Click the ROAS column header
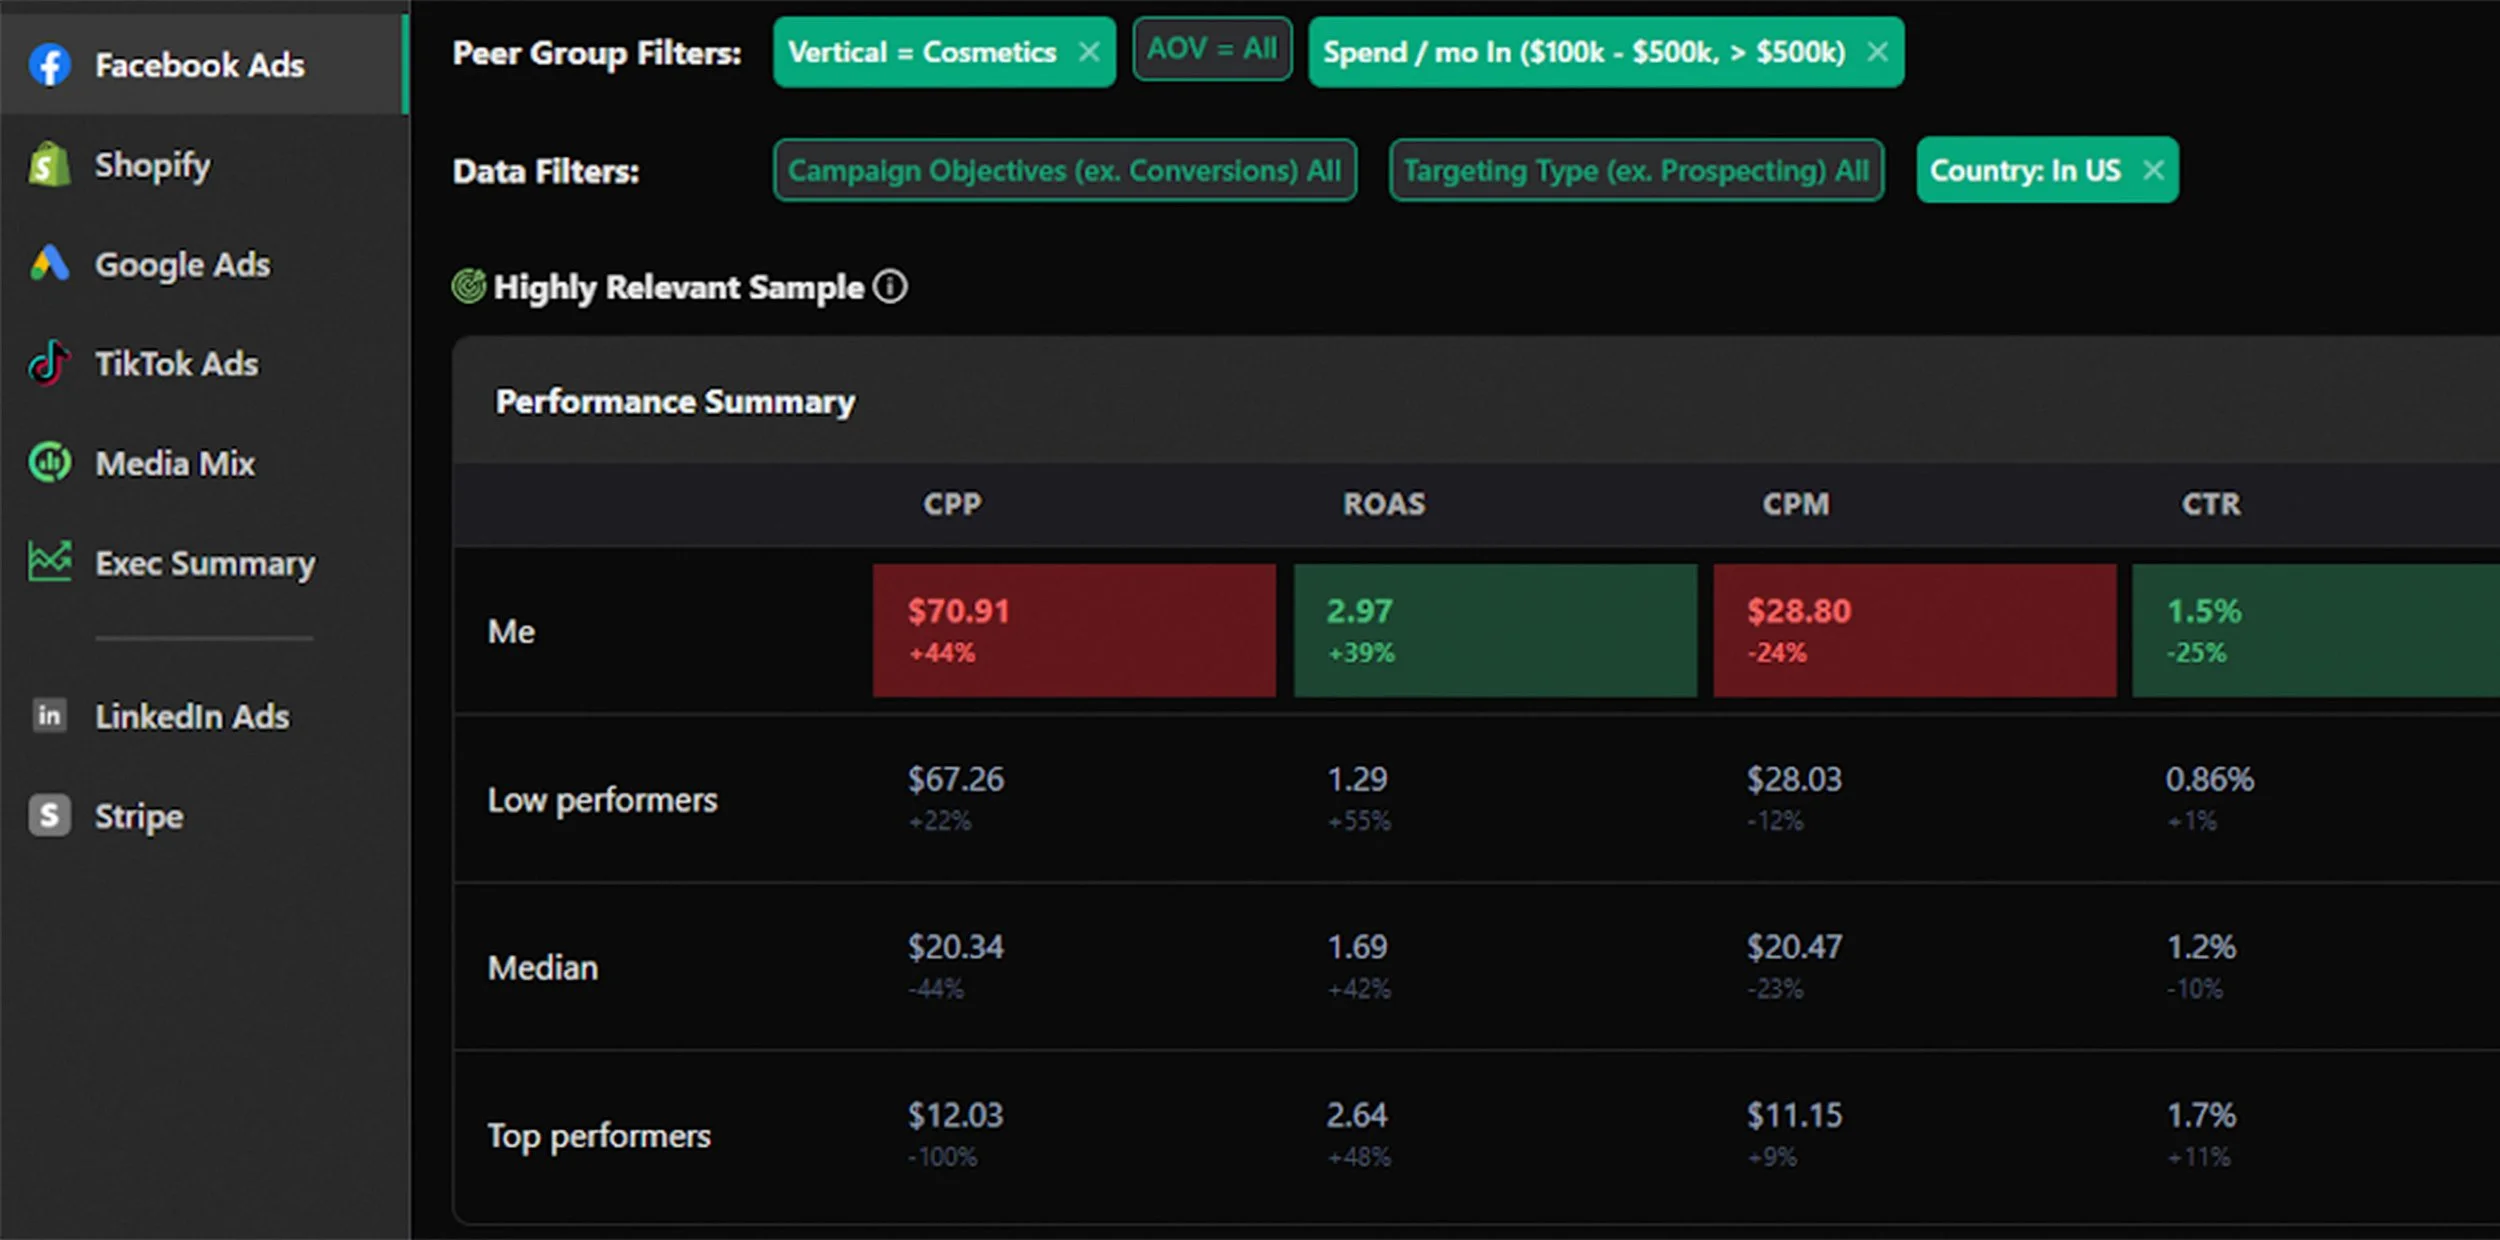 click(x=1383, y=504)
